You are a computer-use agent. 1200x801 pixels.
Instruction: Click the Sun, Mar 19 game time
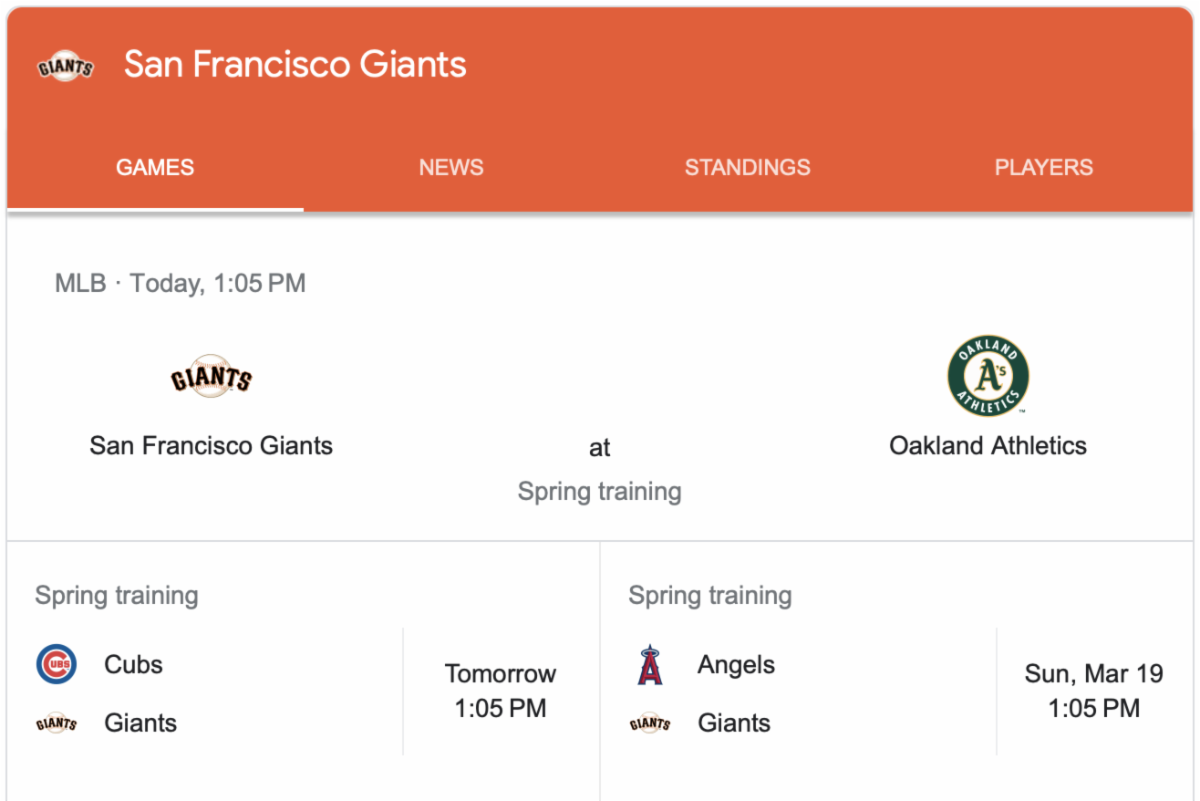click(x=1094, y=691)
